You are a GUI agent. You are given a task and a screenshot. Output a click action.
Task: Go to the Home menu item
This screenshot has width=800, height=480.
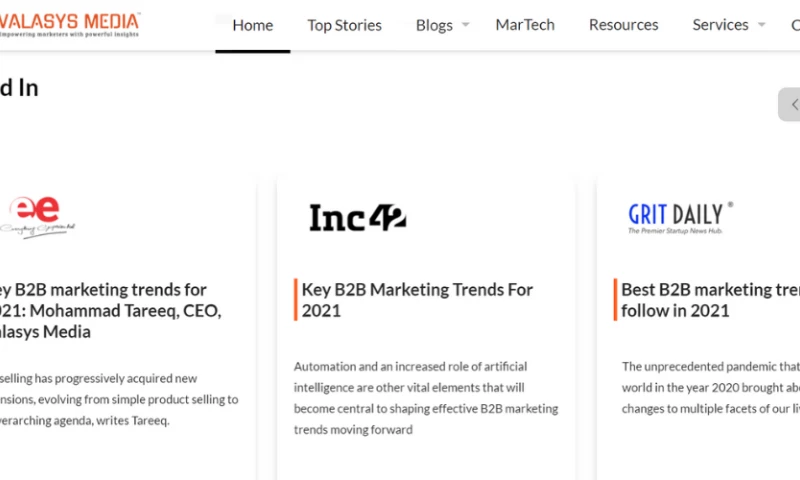tap(252, 25)
